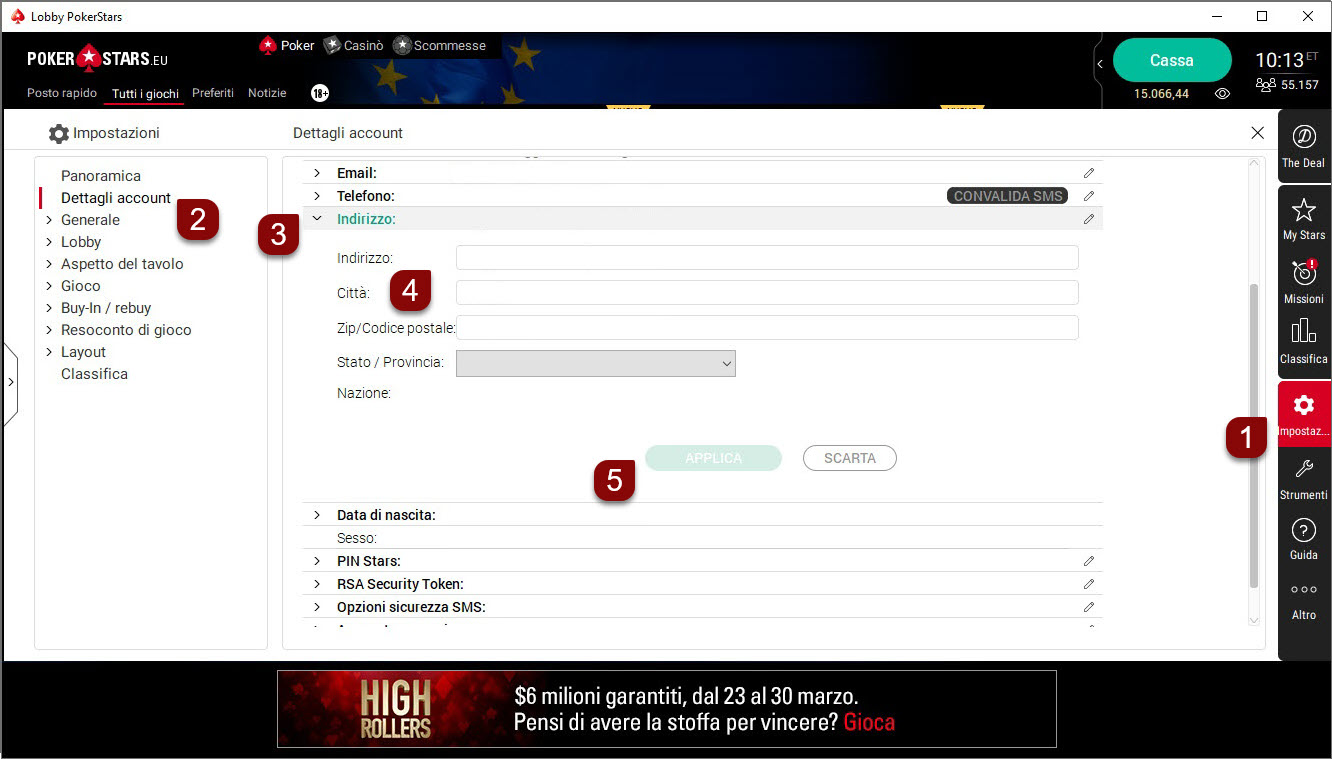Expand the Lobby settings tree item
The height and width of the screenshot is (759, 1332).
pos(49,242)
